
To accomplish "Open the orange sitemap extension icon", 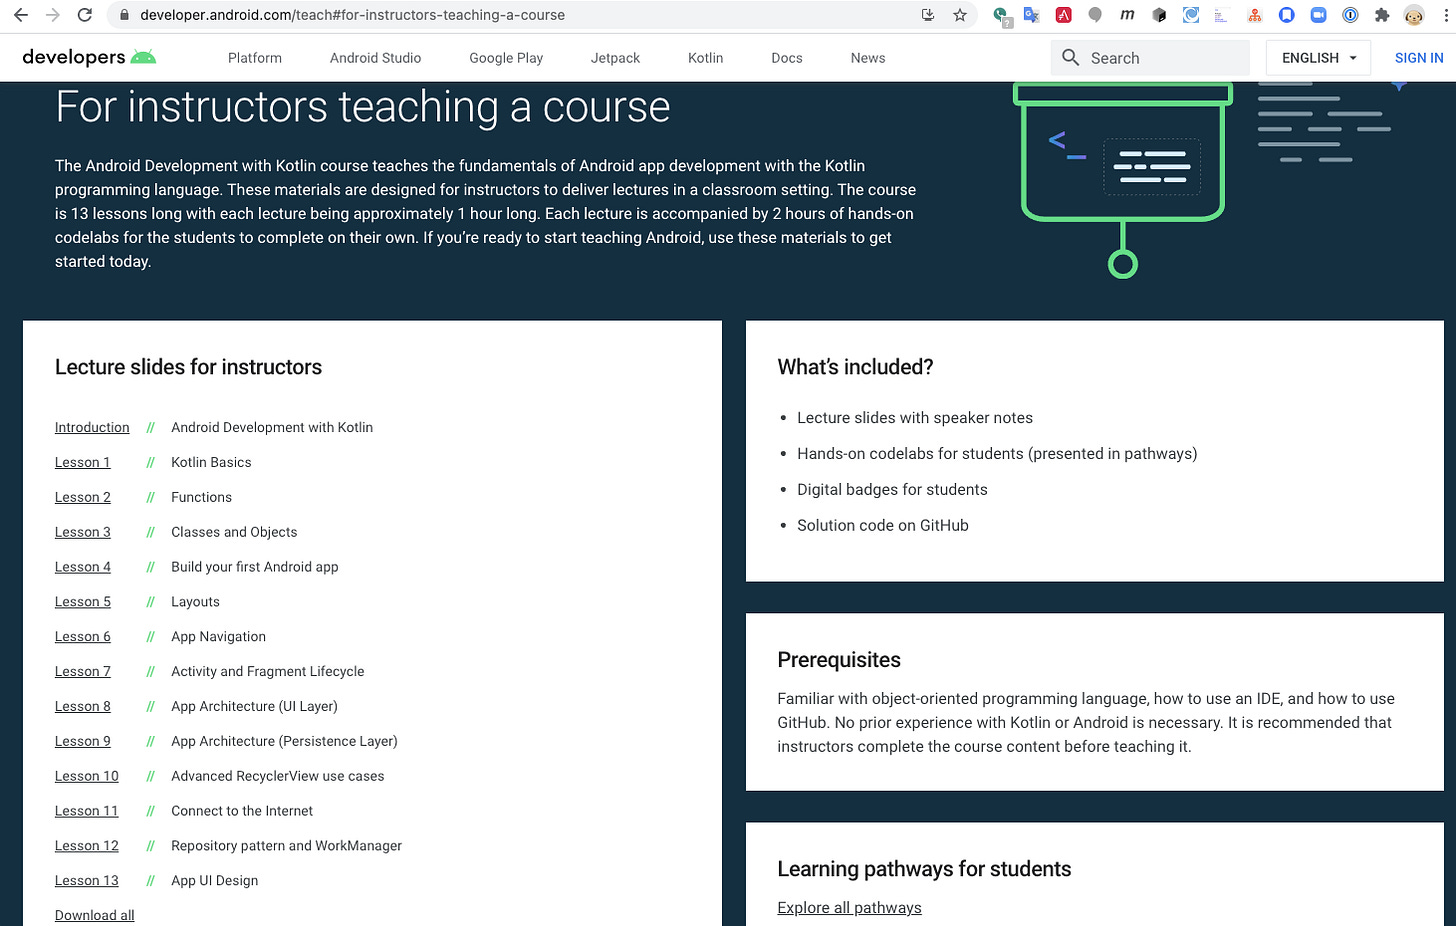I will [x=1255, y=15].
